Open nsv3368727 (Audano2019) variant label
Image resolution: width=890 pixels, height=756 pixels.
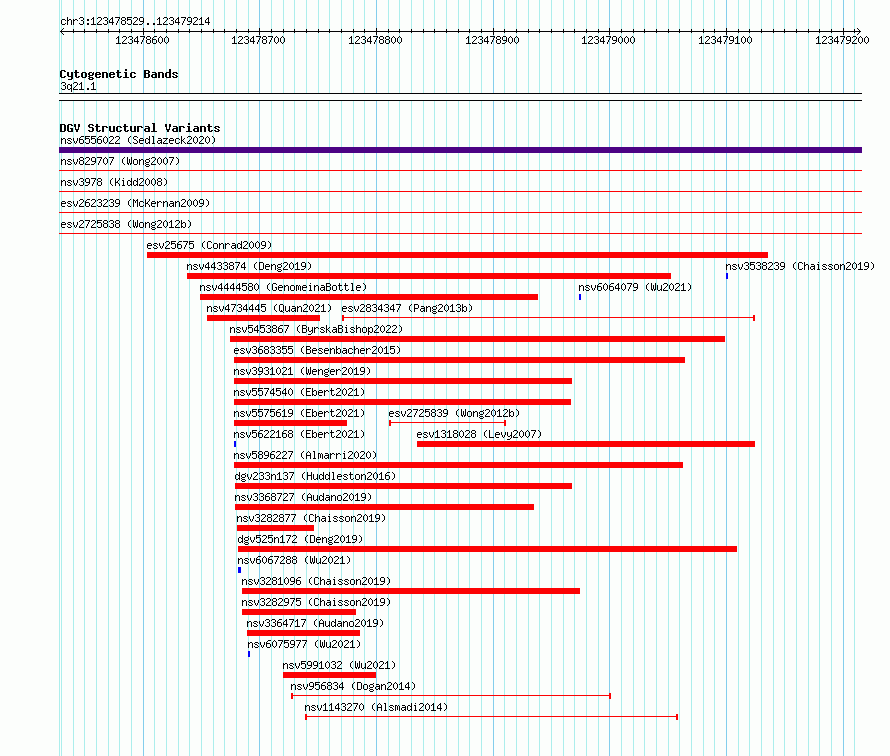click(x=303, y=497)
